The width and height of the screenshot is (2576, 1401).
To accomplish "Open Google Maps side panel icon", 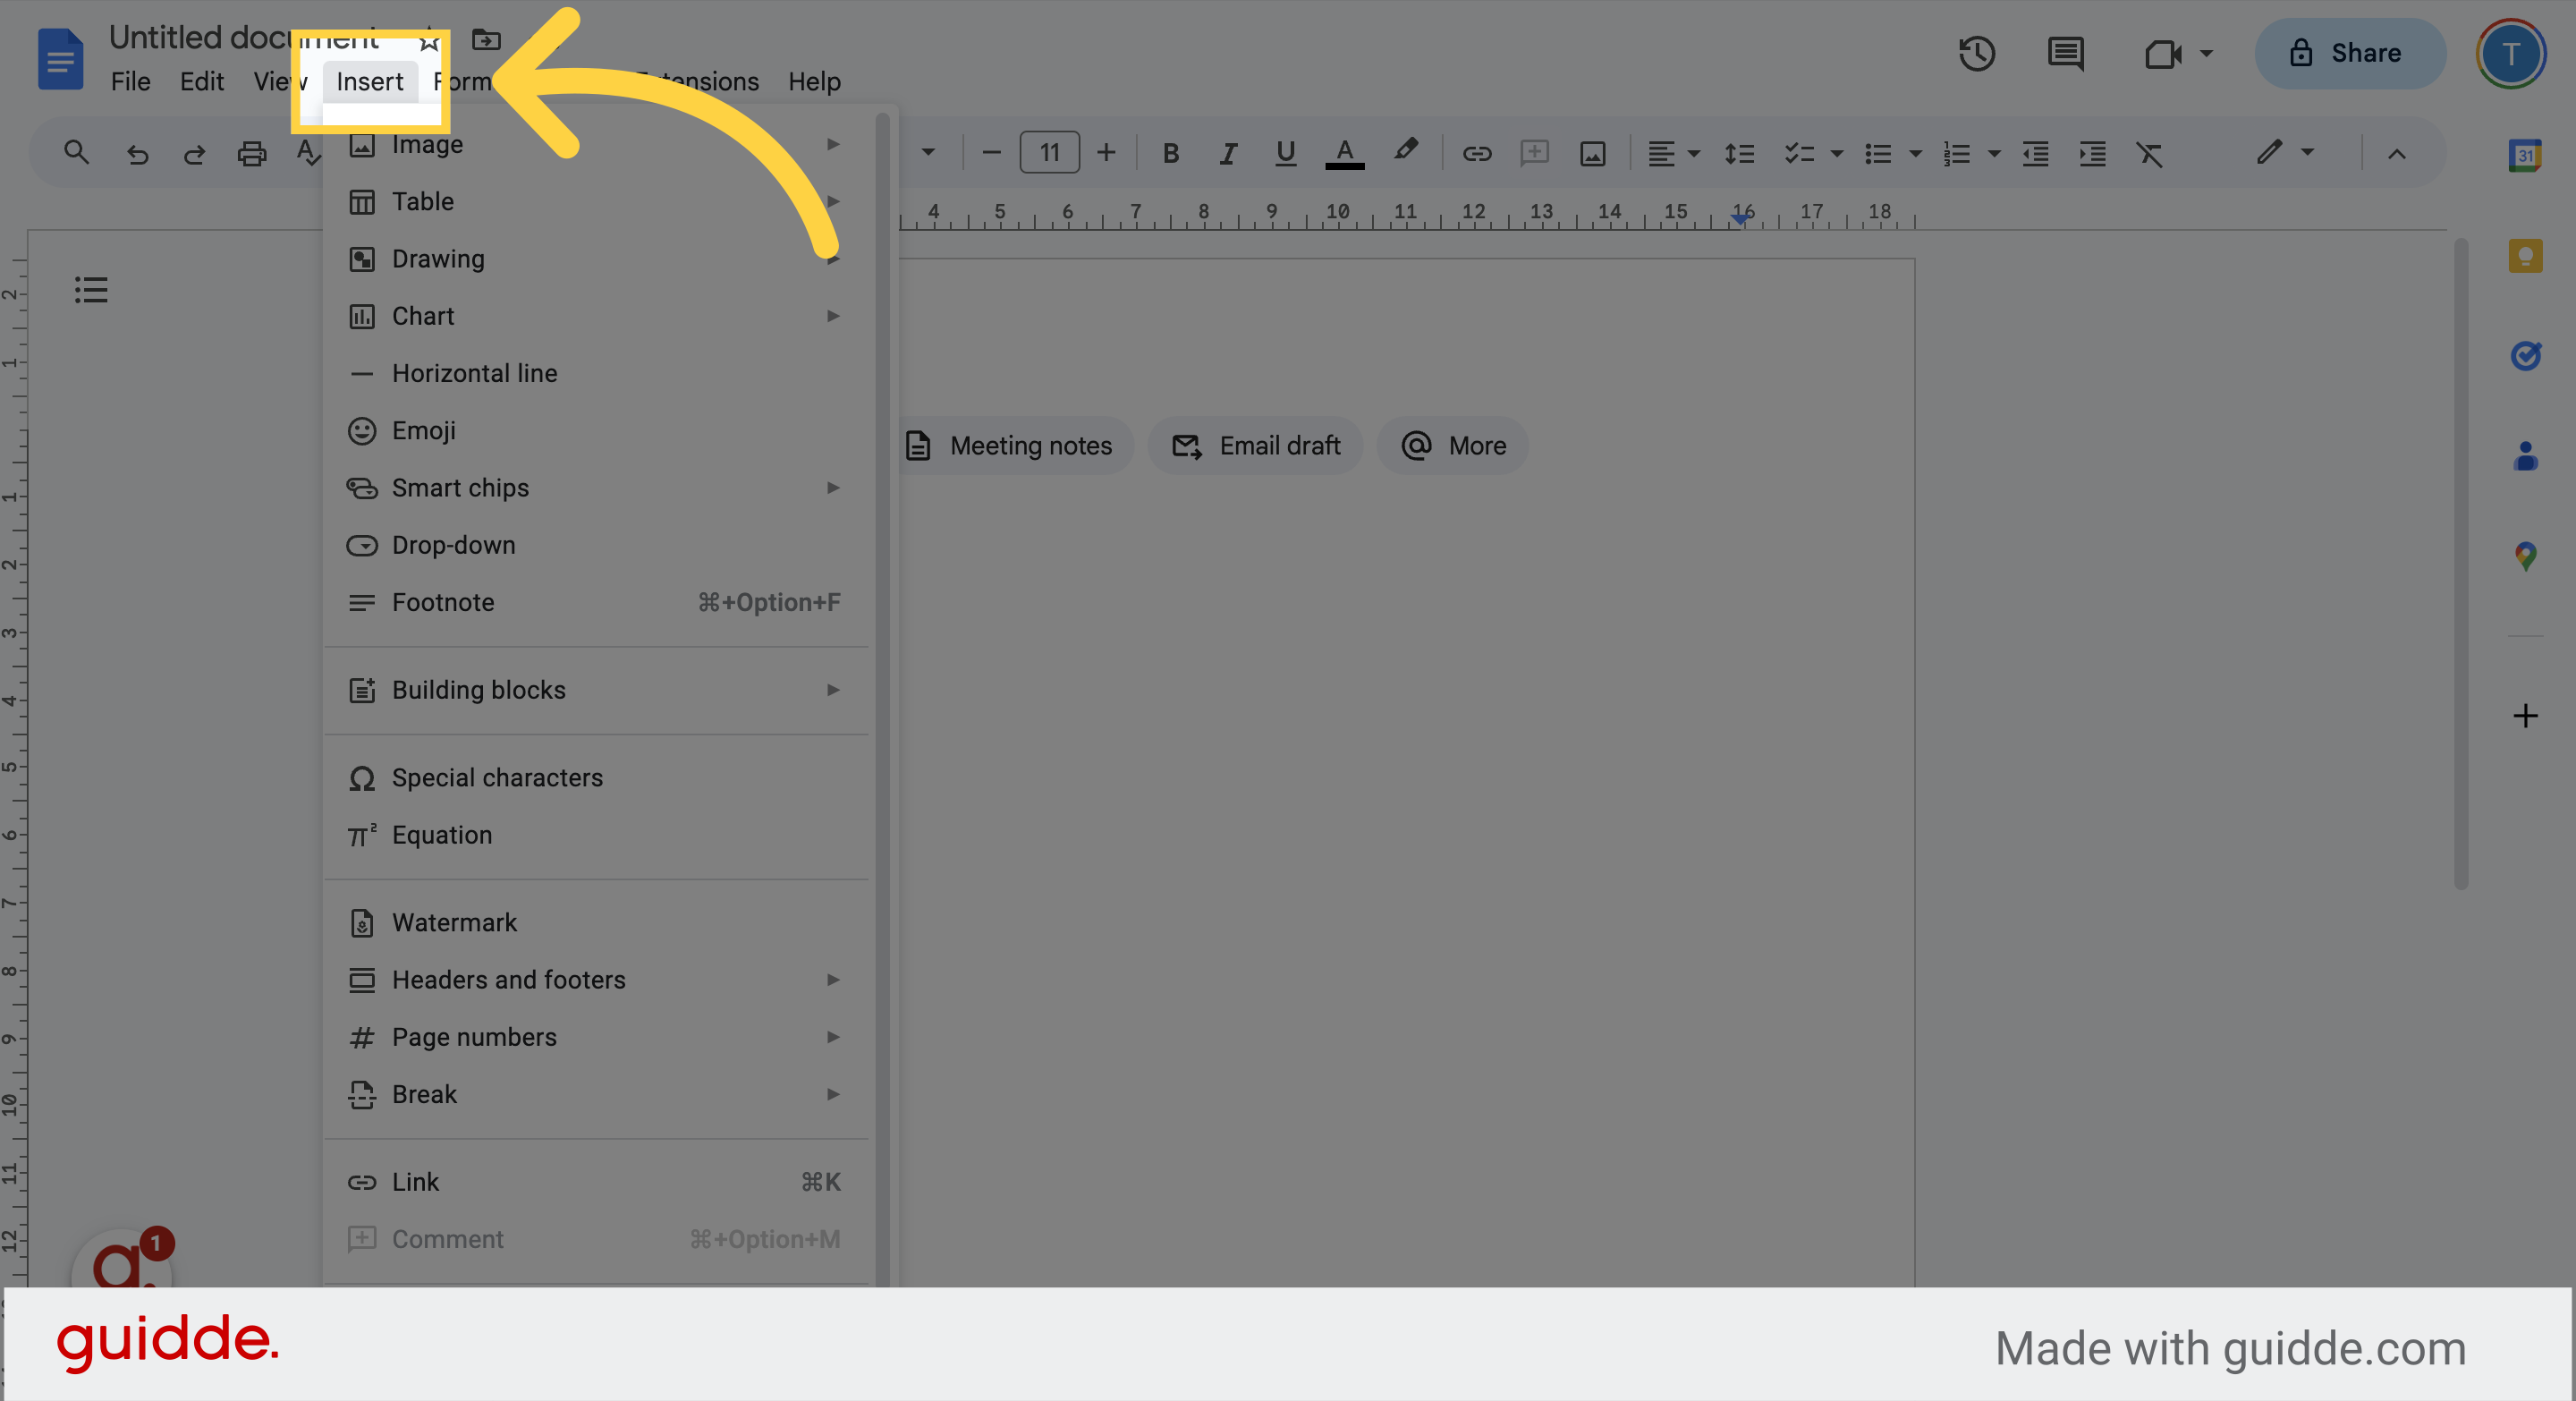I will (x=2525, y=556).
